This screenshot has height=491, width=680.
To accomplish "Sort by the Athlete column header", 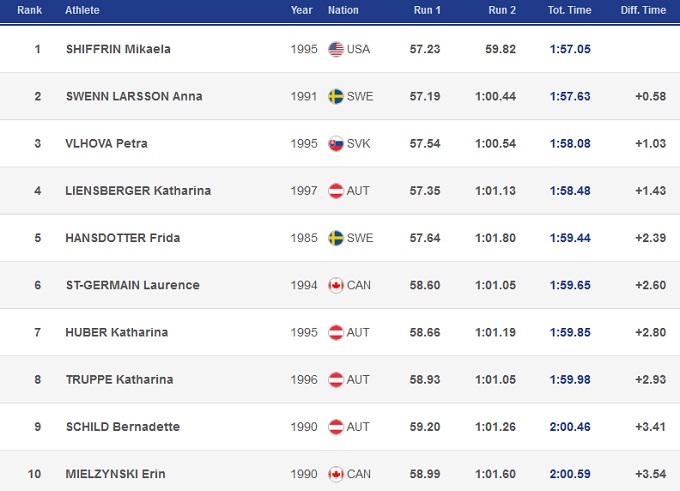I will point(82,10).
